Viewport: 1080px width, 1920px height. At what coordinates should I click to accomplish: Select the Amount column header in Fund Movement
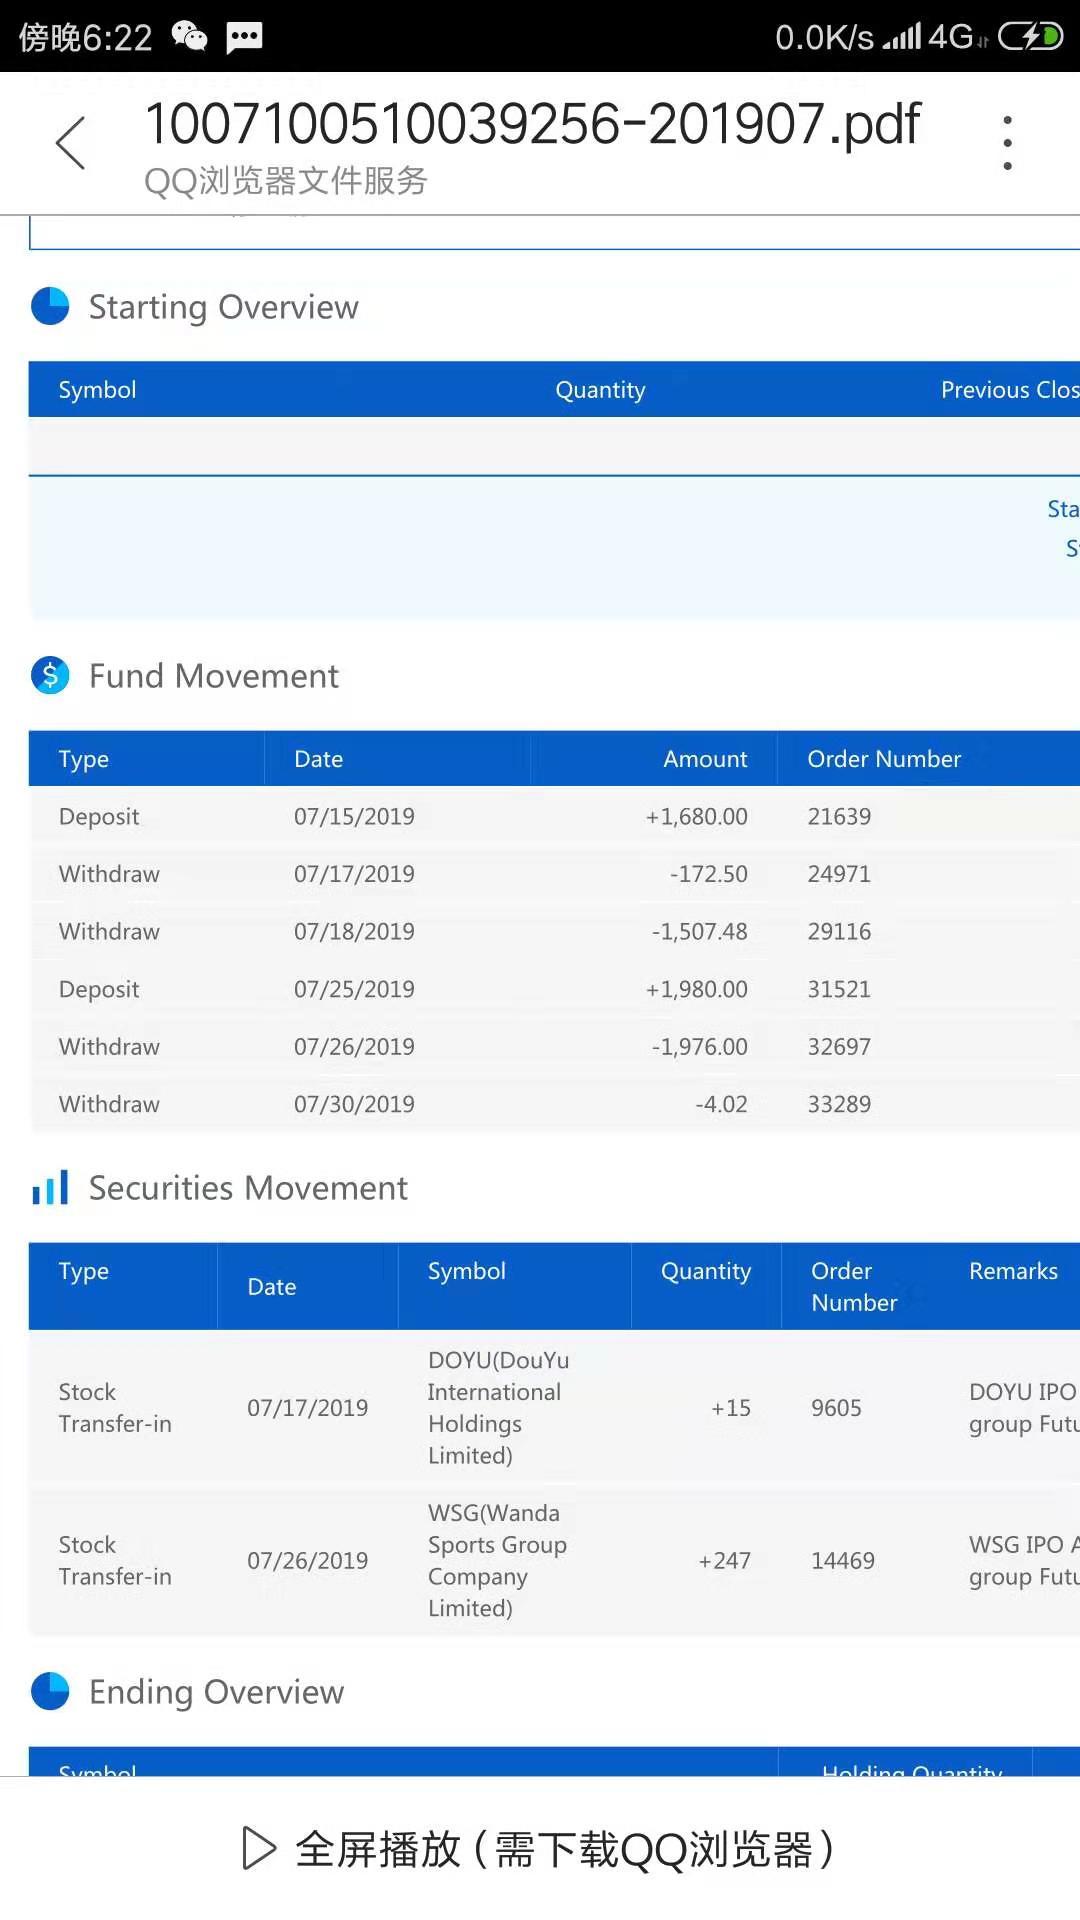704,759
